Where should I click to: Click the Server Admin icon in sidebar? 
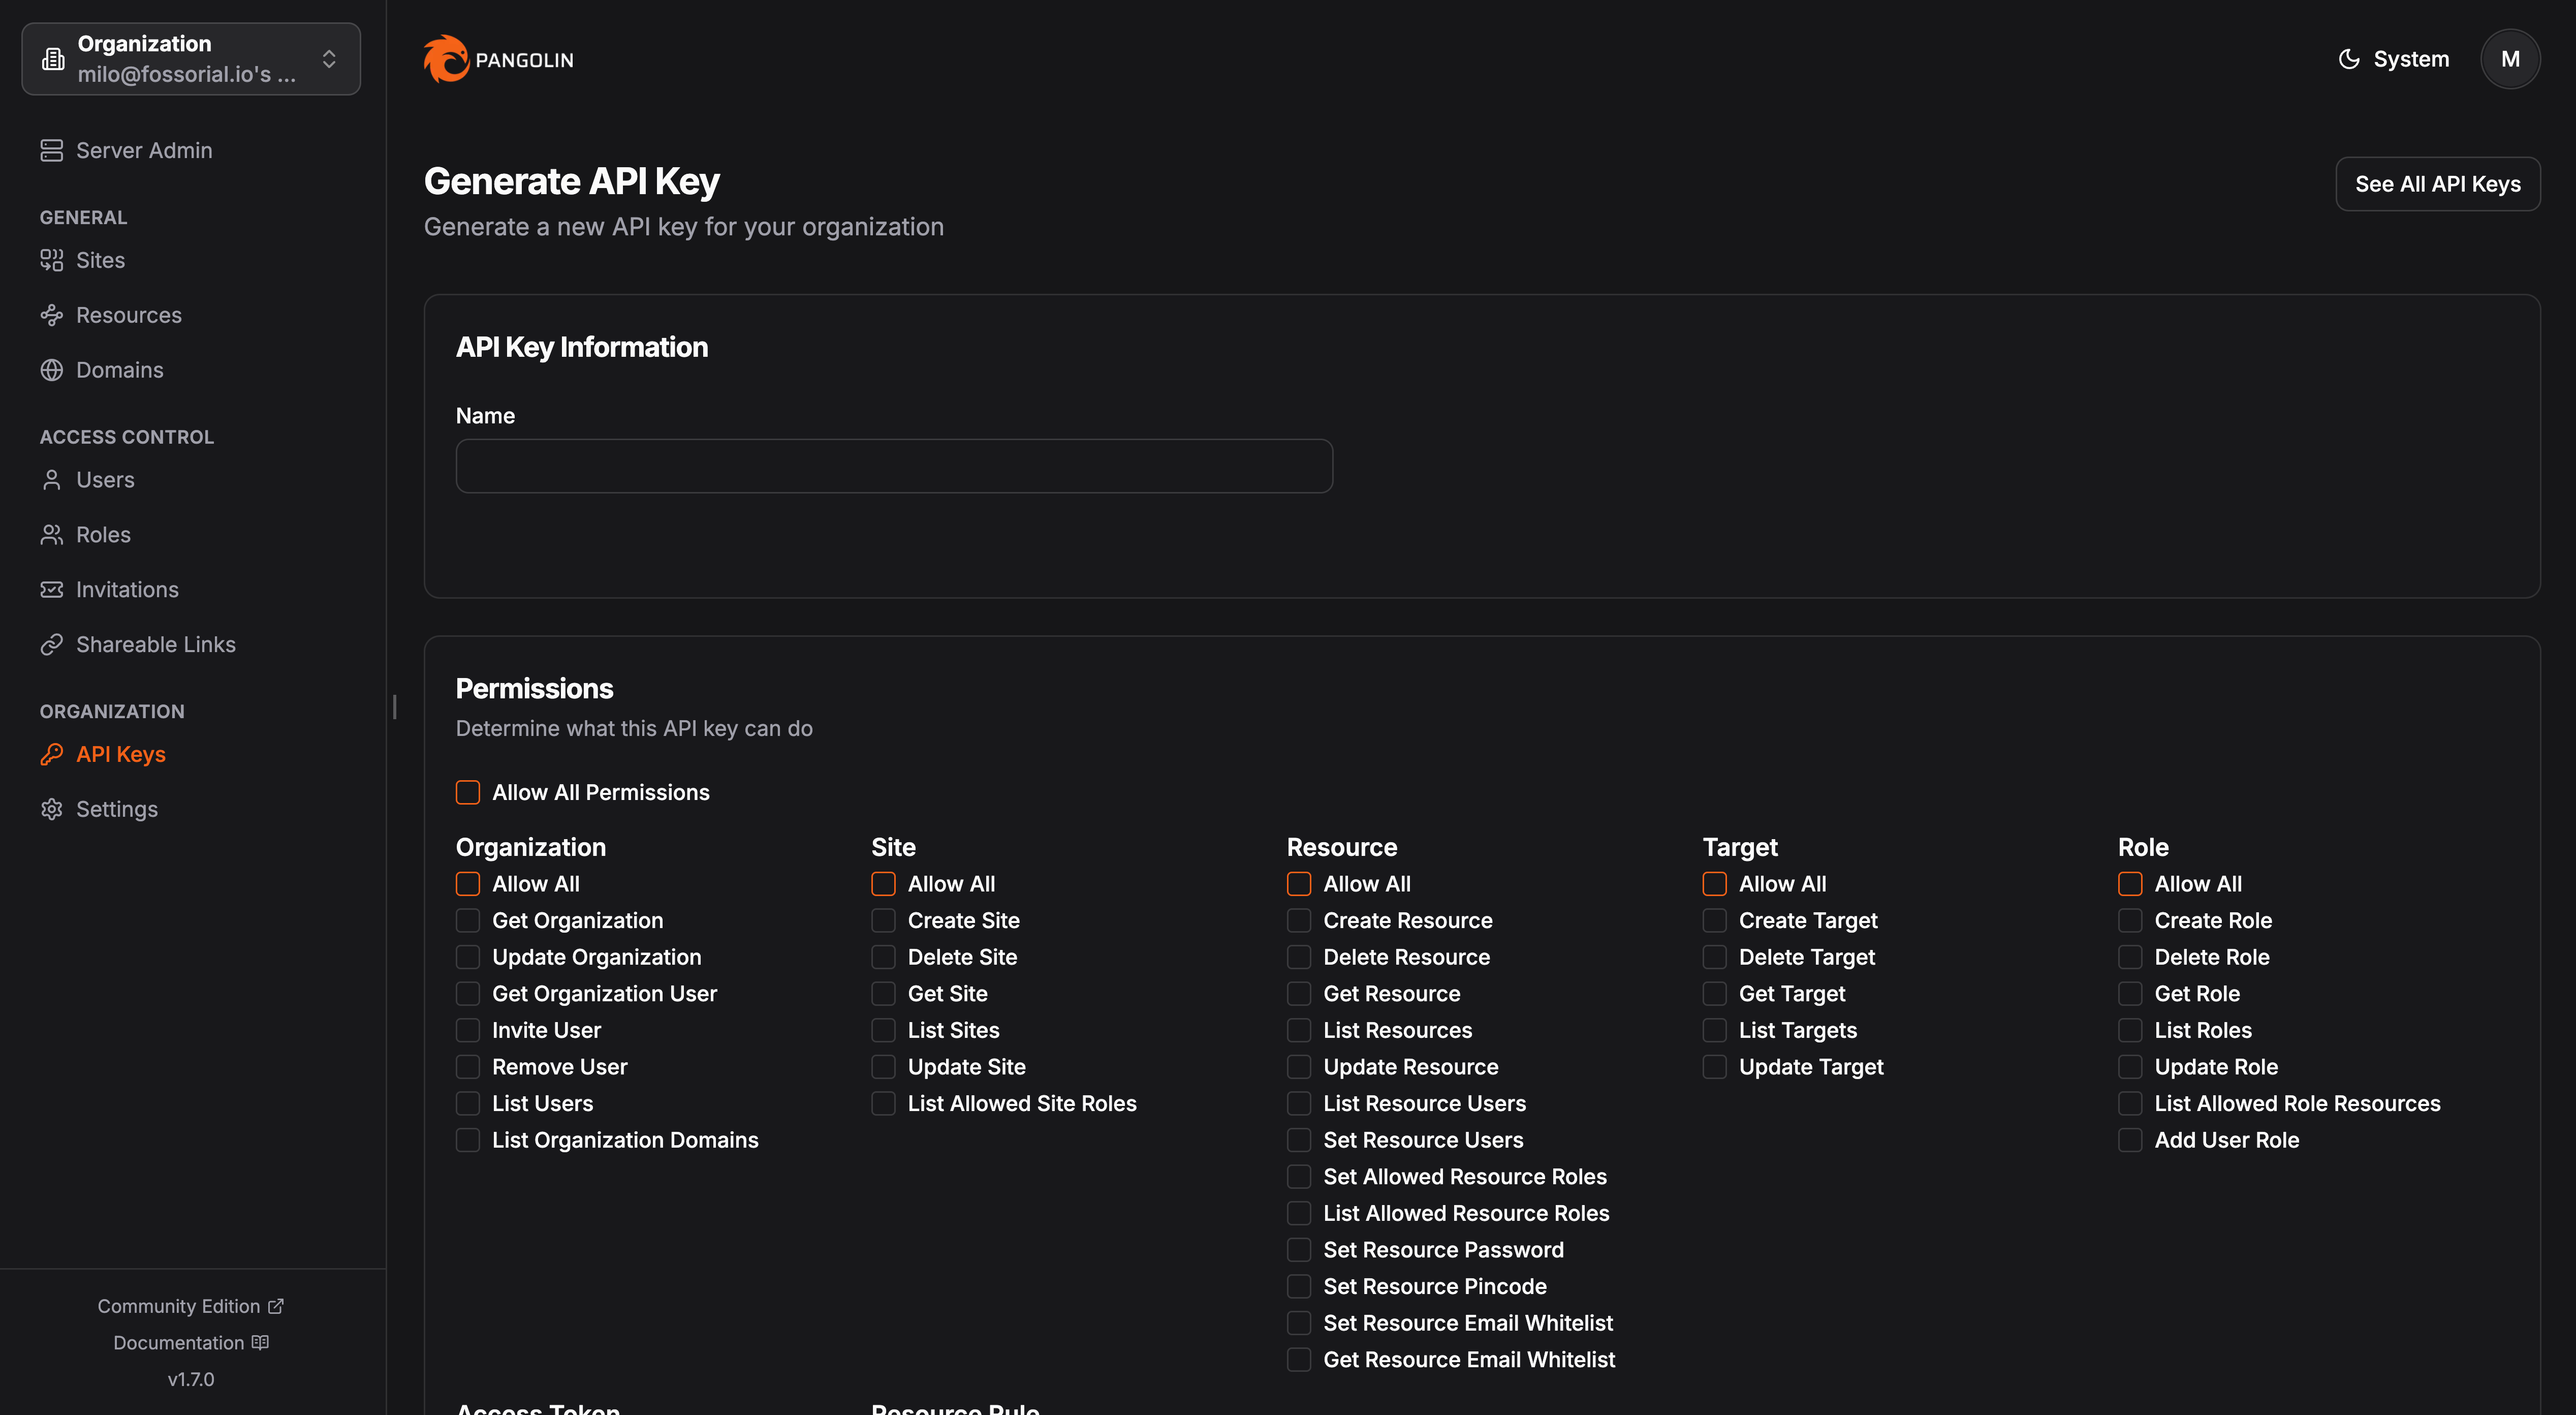[52, 150]
